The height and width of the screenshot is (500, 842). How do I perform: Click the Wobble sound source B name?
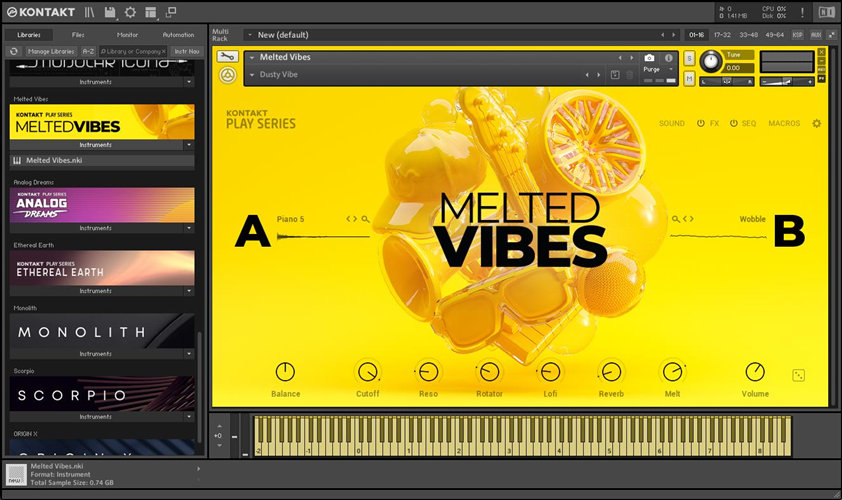tap(752, 219)
